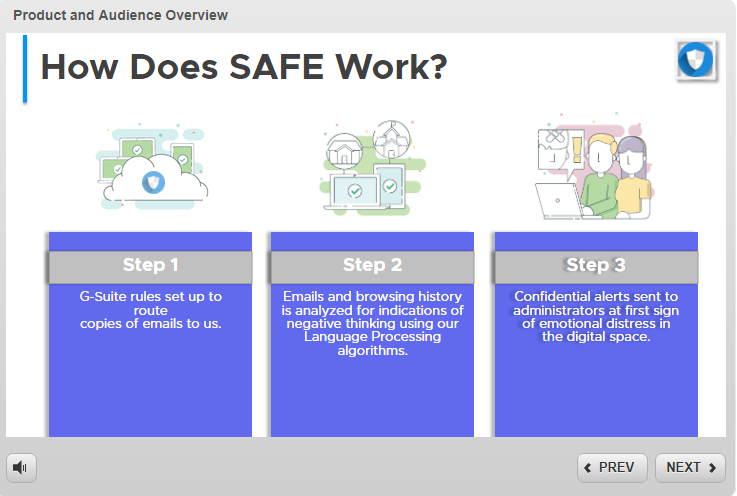
Task: Click the cloud with shield illustration
Action: [x=151, y=168]
